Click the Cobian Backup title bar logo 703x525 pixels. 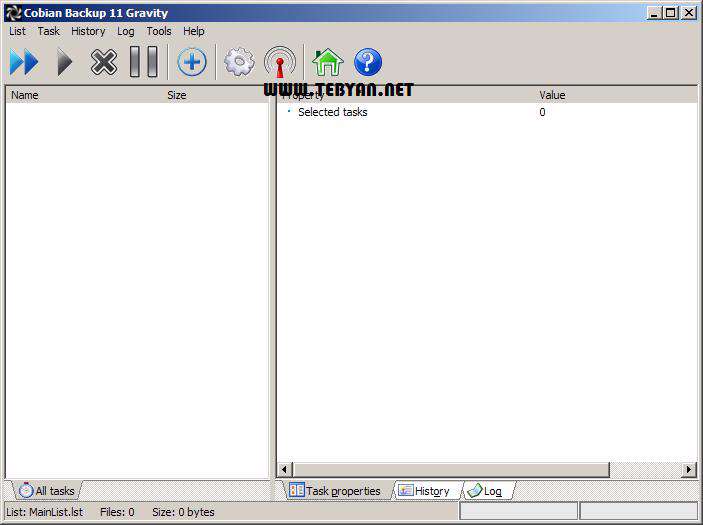(x=13, y=13)
